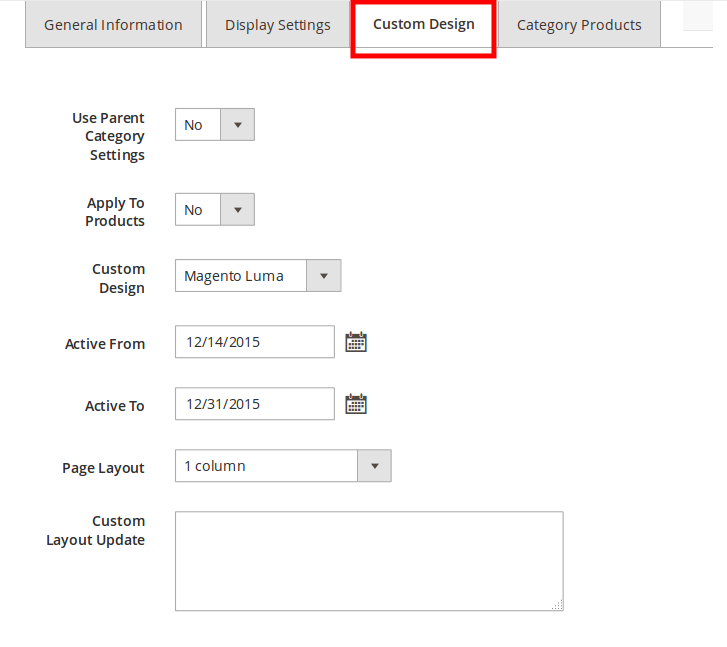Open the Active From calendar picker
727x647 pixels.
tap(356, 342)
